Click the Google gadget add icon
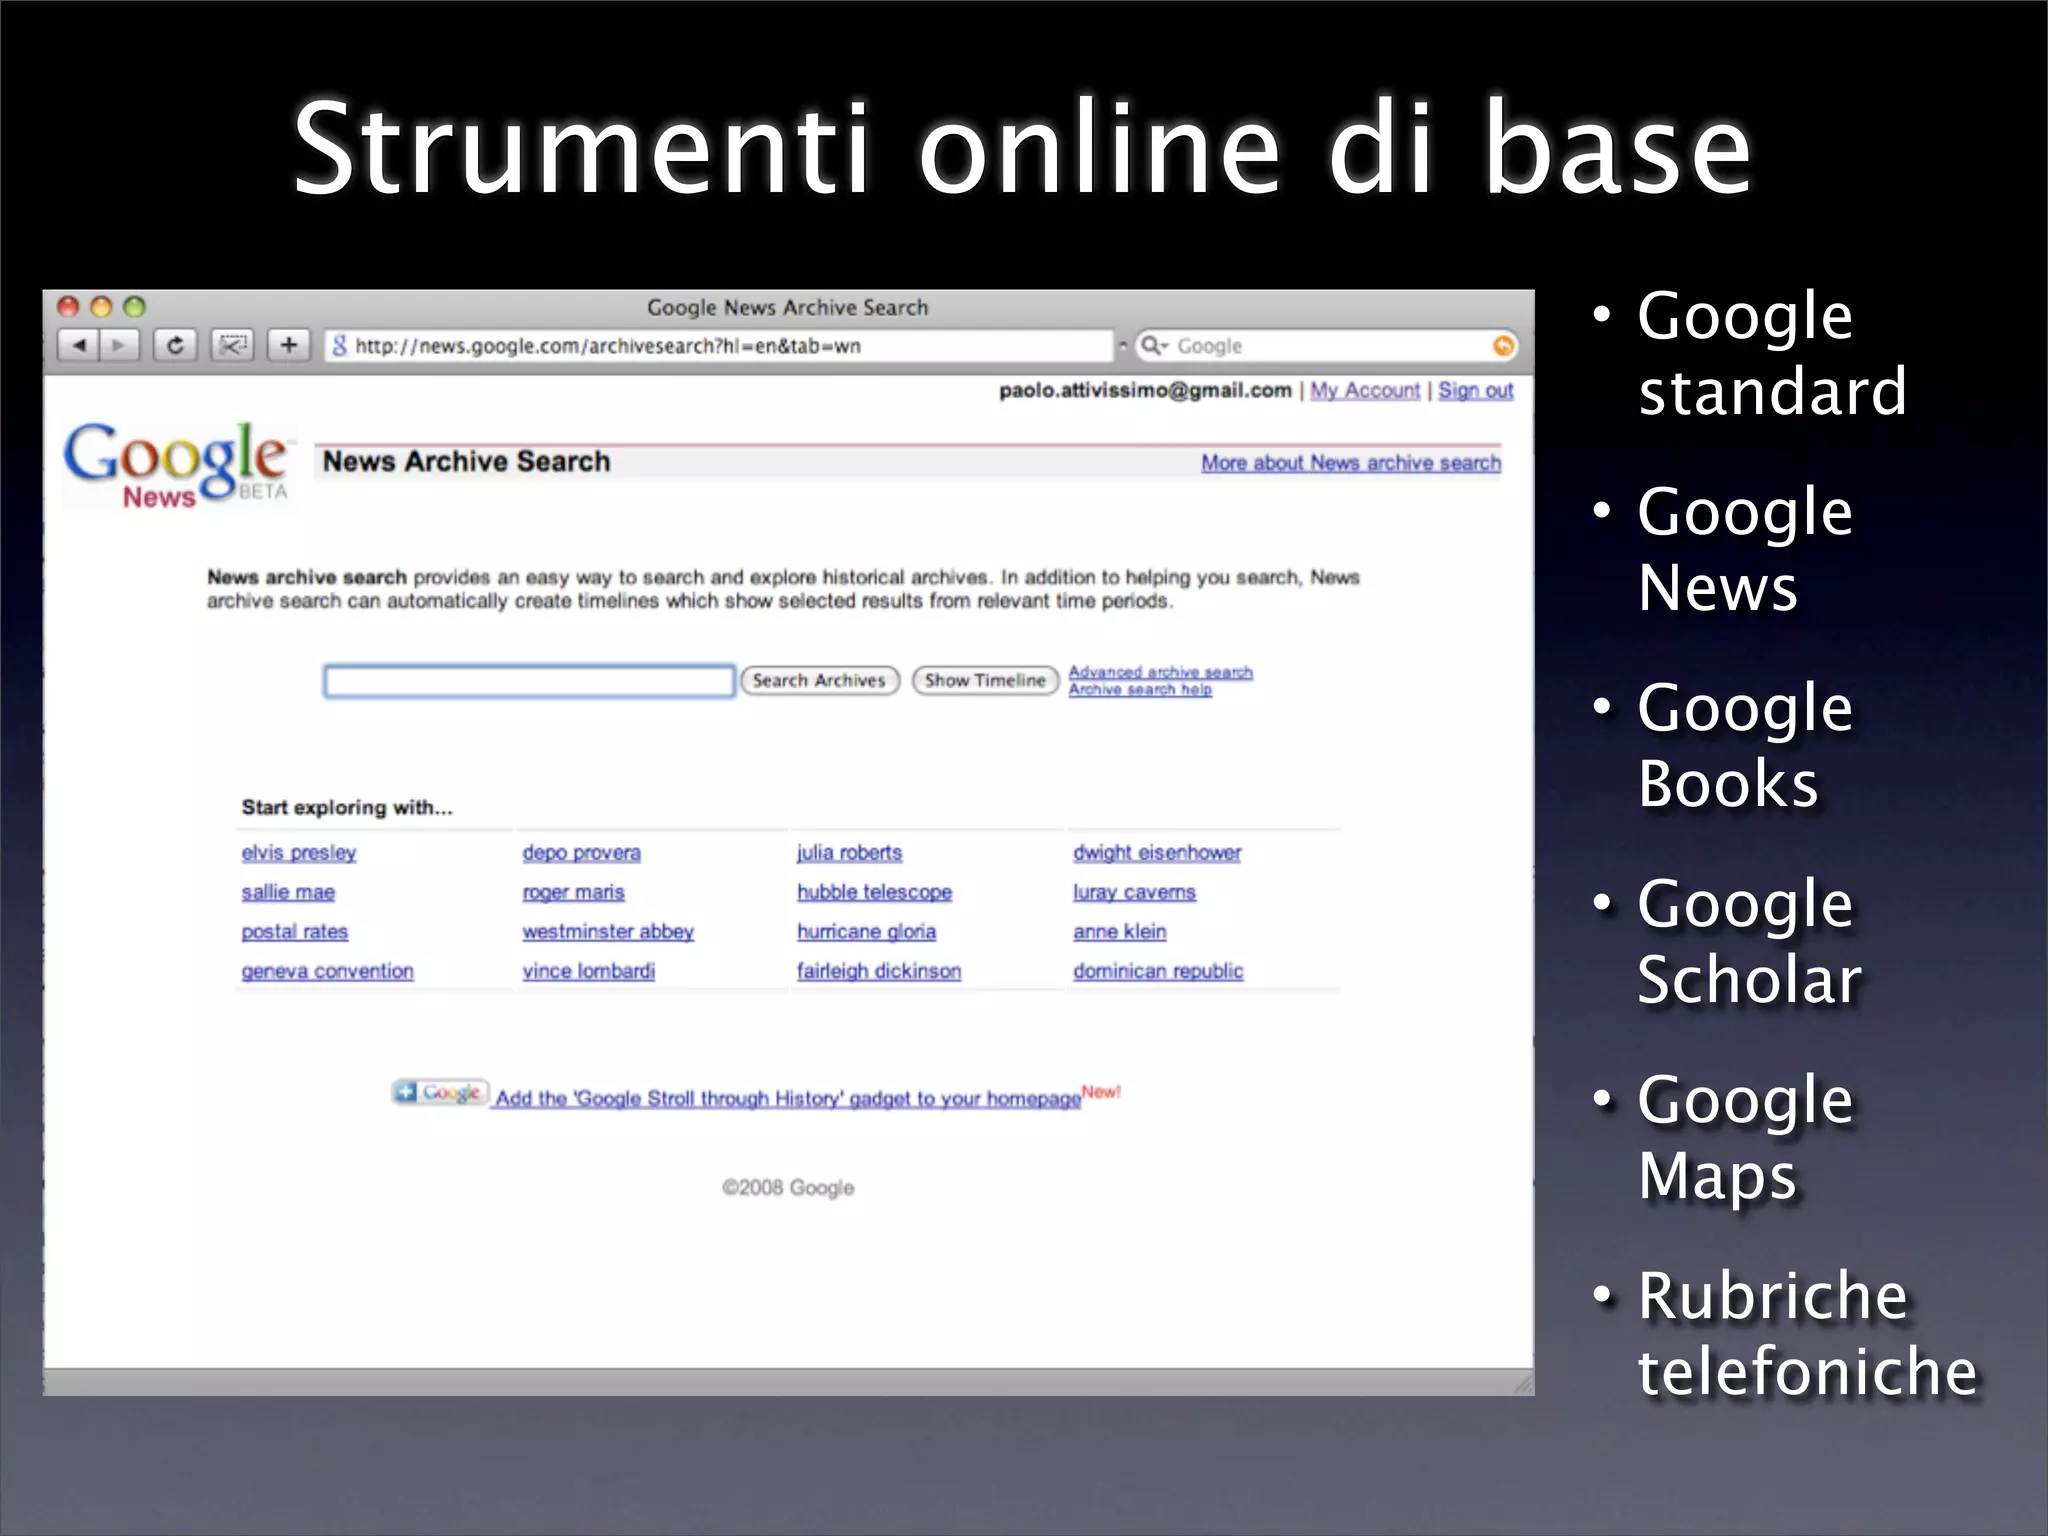 439,1093
